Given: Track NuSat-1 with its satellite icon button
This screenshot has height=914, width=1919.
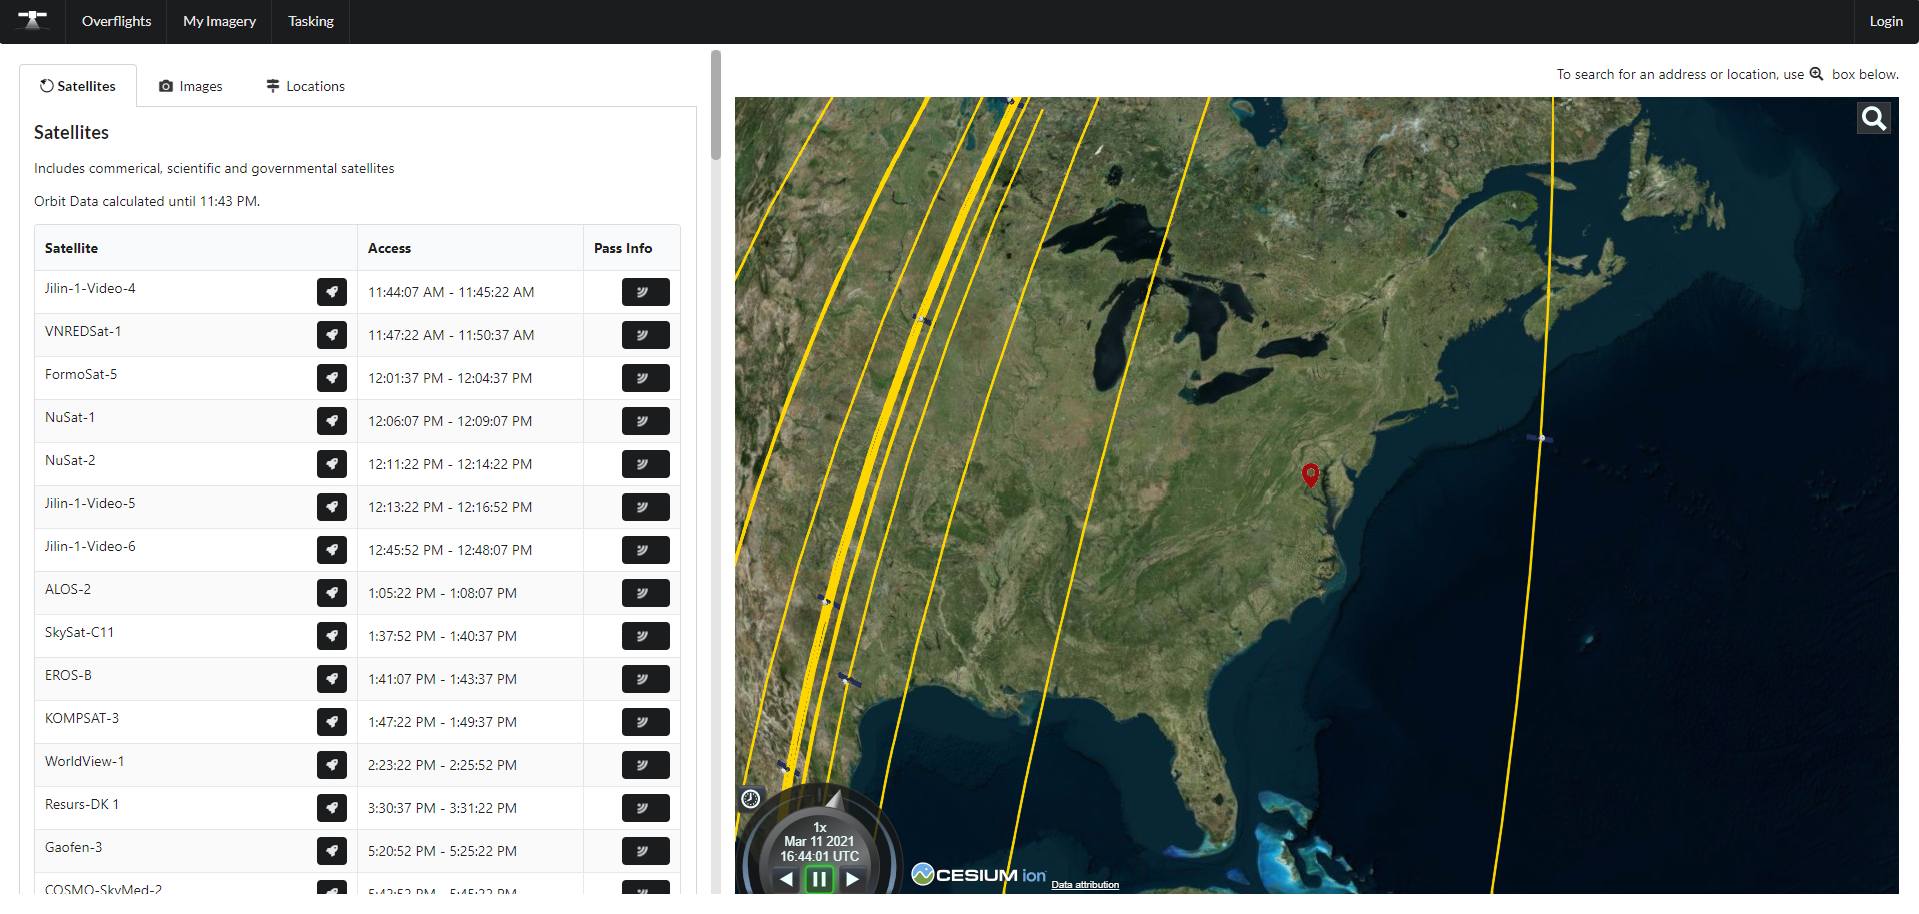Looking at the screenshot, I should pos(332,421).
